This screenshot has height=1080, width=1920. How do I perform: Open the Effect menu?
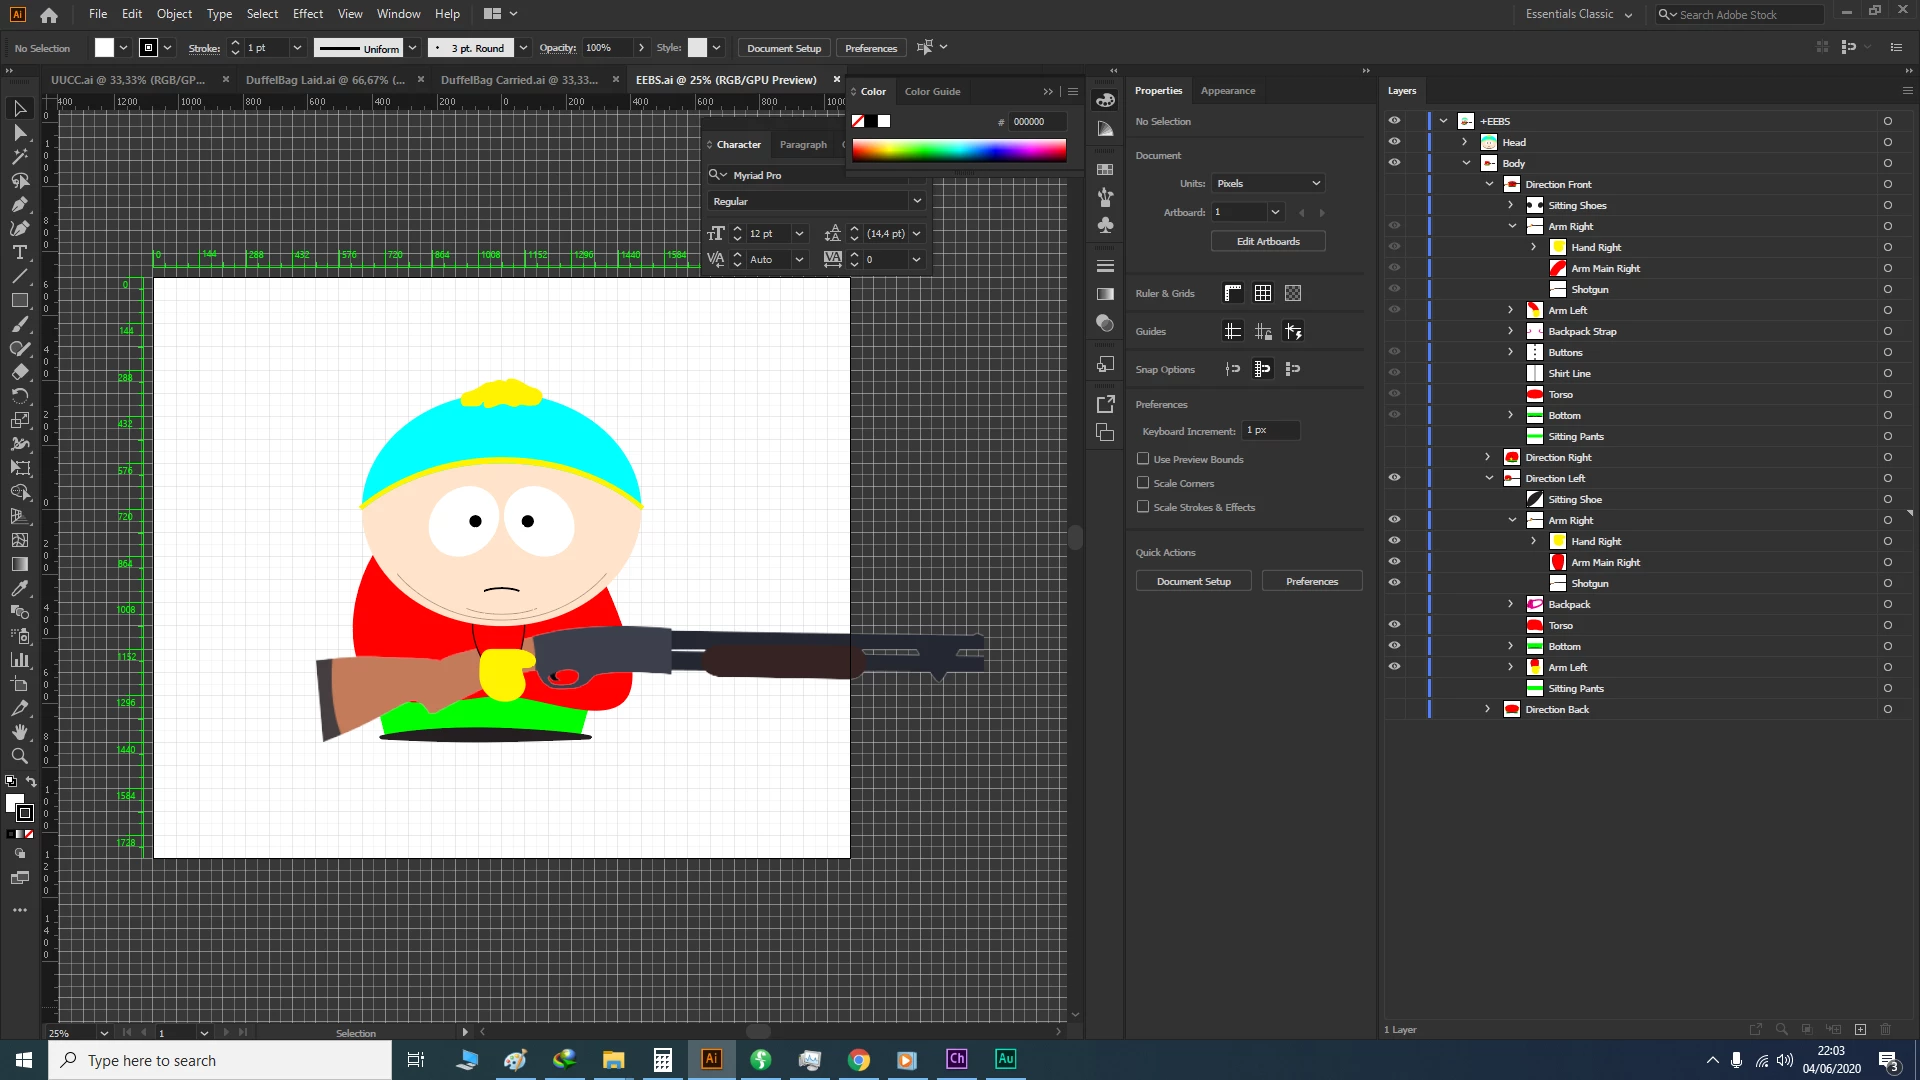click(x=307, y=14)
